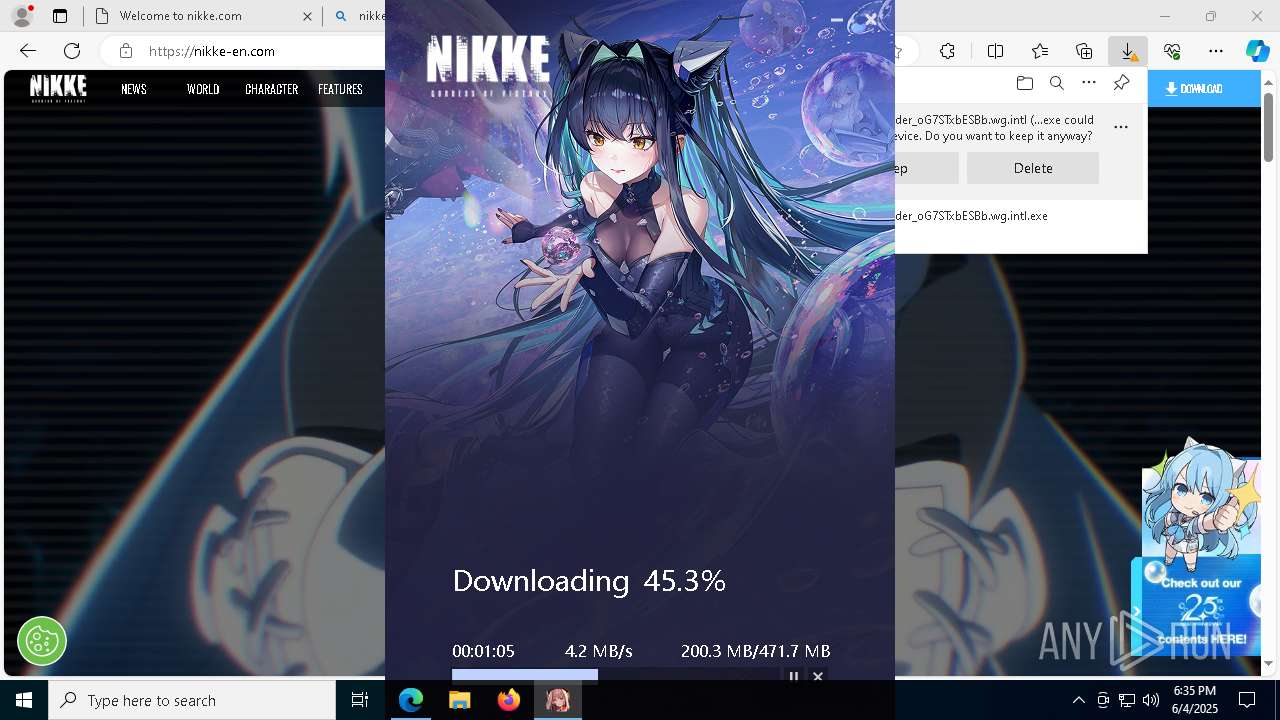Open FEATURES menu on NIKKE site

pos(340,89)
